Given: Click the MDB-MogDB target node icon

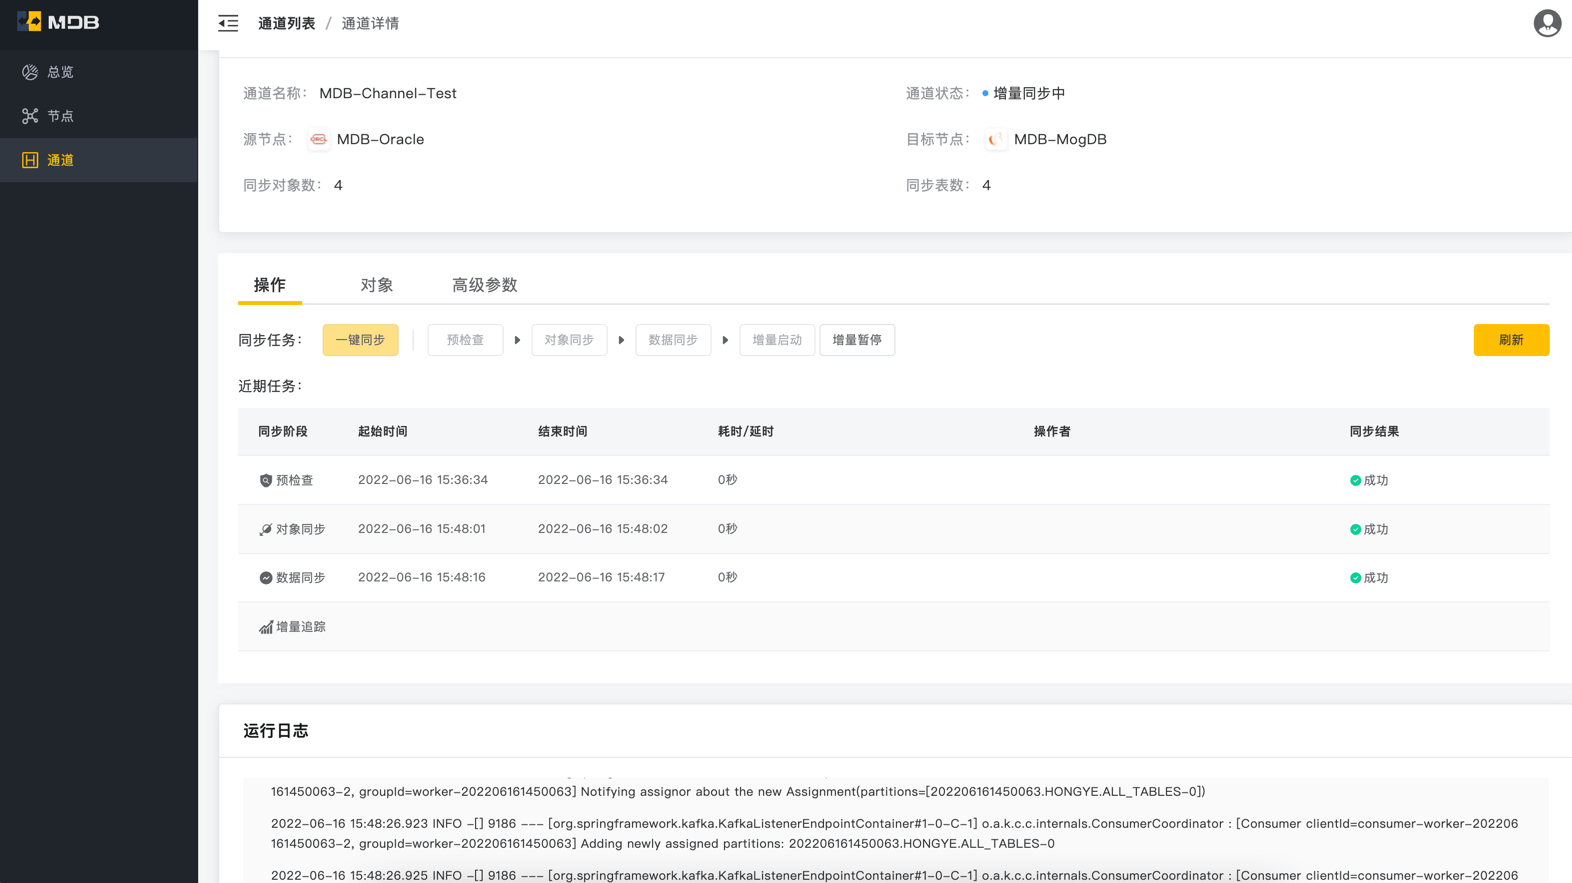Looking at the screenshot, I should click(995, 139).
